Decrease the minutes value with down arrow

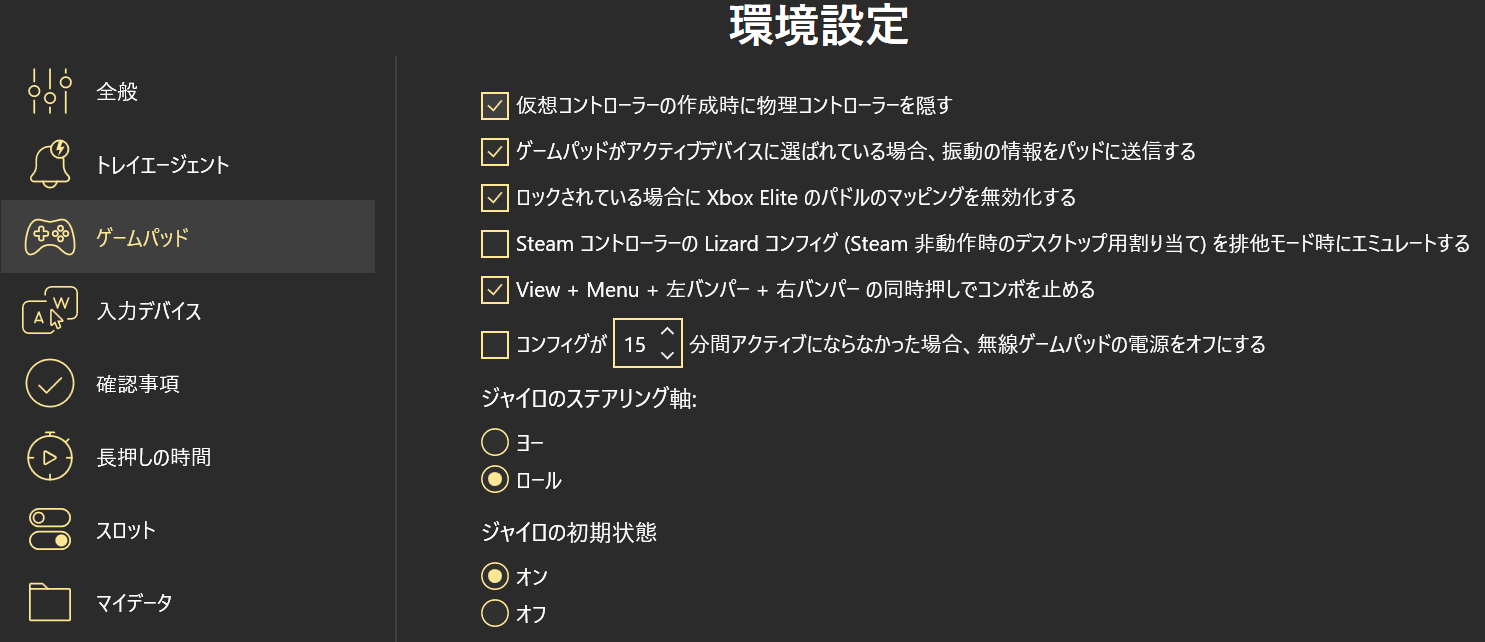coord(669,353)
